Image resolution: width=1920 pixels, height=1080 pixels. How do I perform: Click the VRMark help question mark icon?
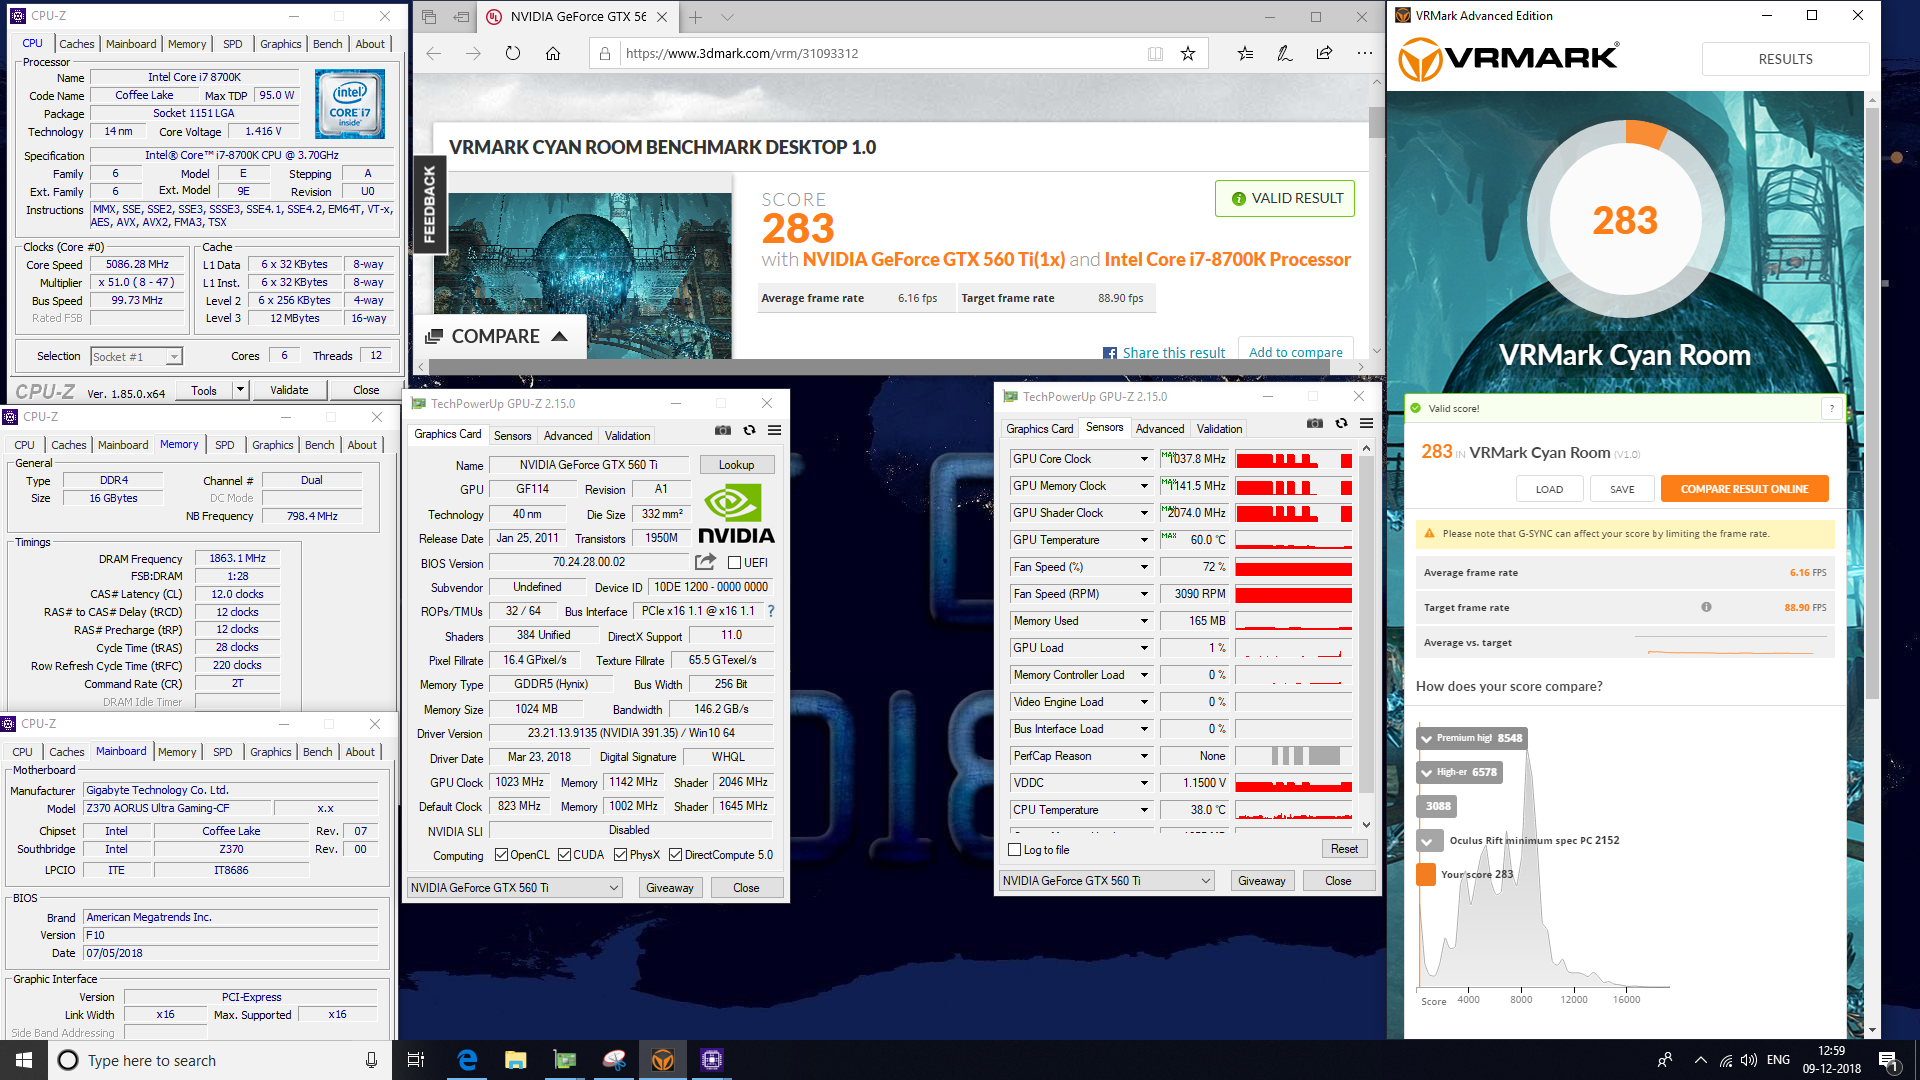1831,408
